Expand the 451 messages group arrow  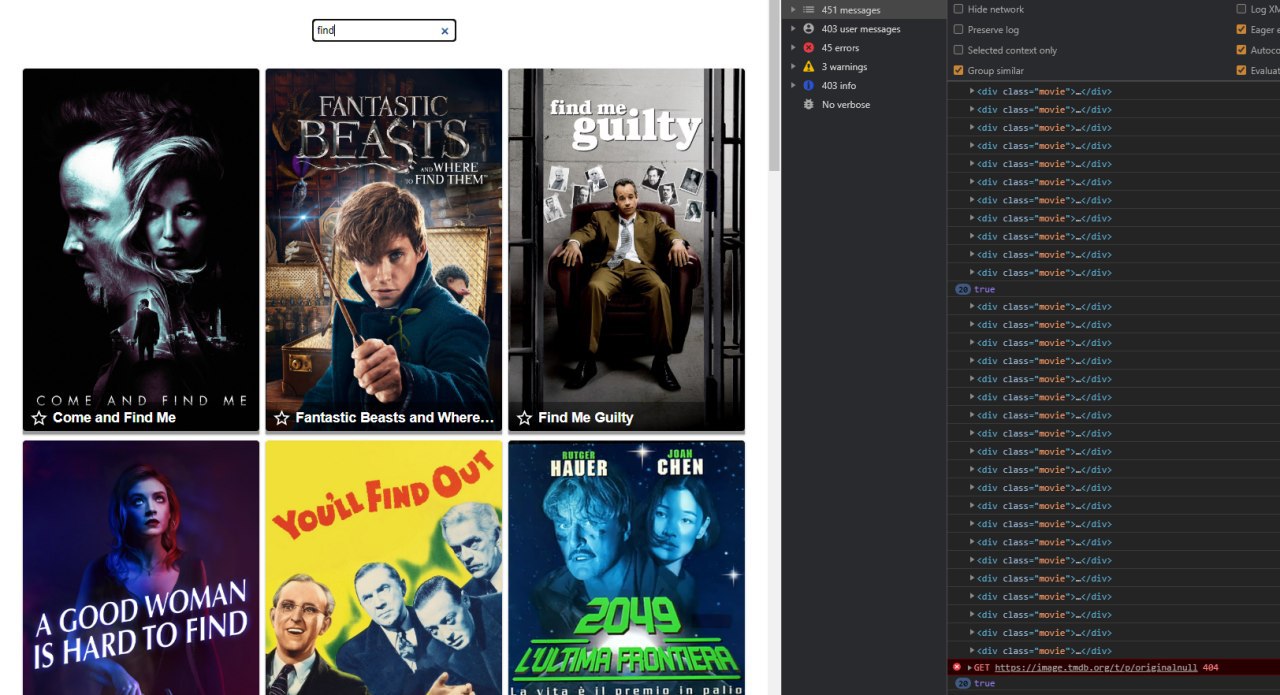tap(793, 10)
